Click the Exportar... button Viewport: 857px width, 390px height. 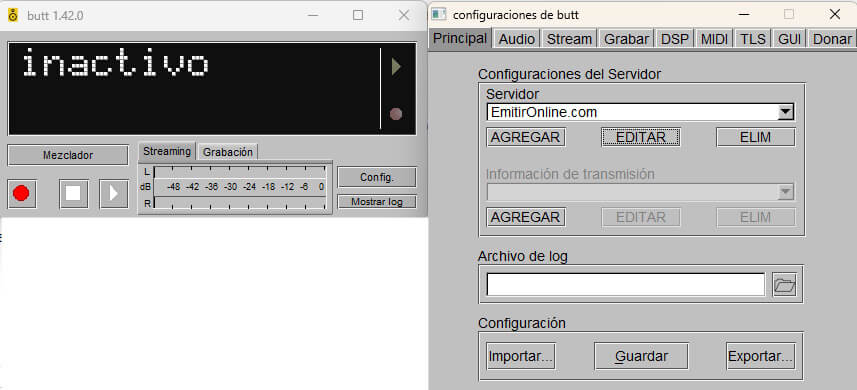point(760,357)
